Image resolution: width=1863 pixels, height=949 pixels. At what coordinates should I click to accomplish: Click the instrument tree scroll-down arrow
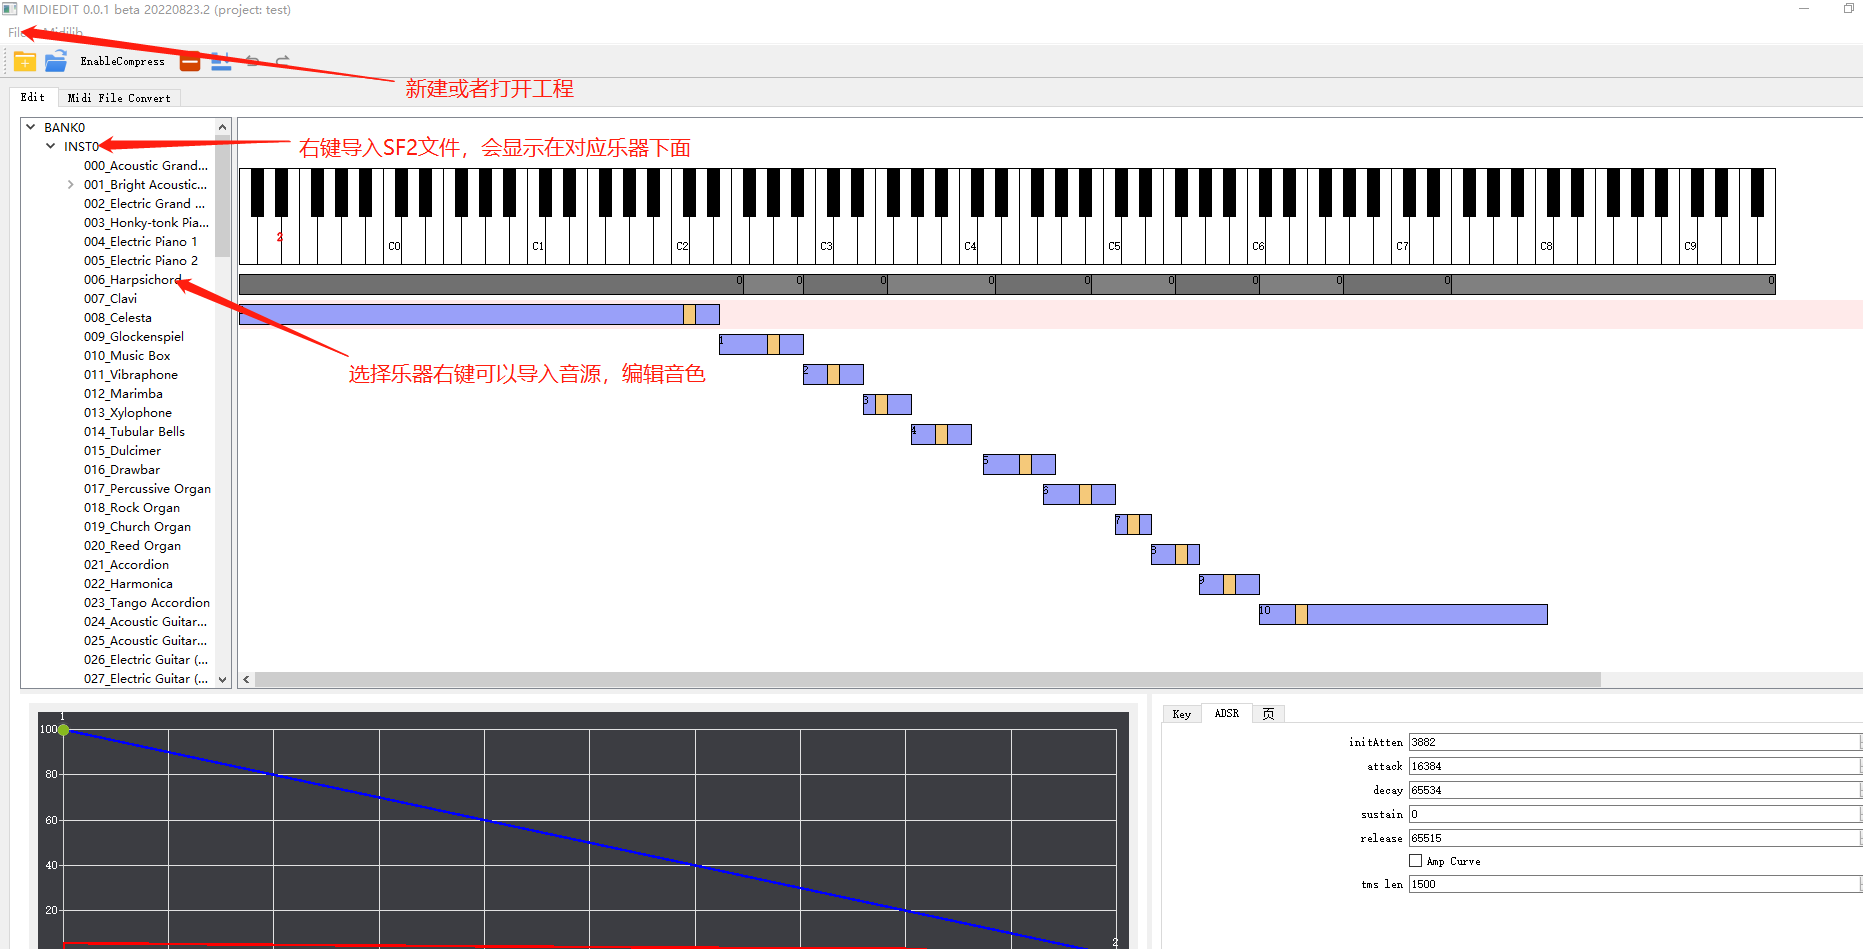(x=223, y=679)
